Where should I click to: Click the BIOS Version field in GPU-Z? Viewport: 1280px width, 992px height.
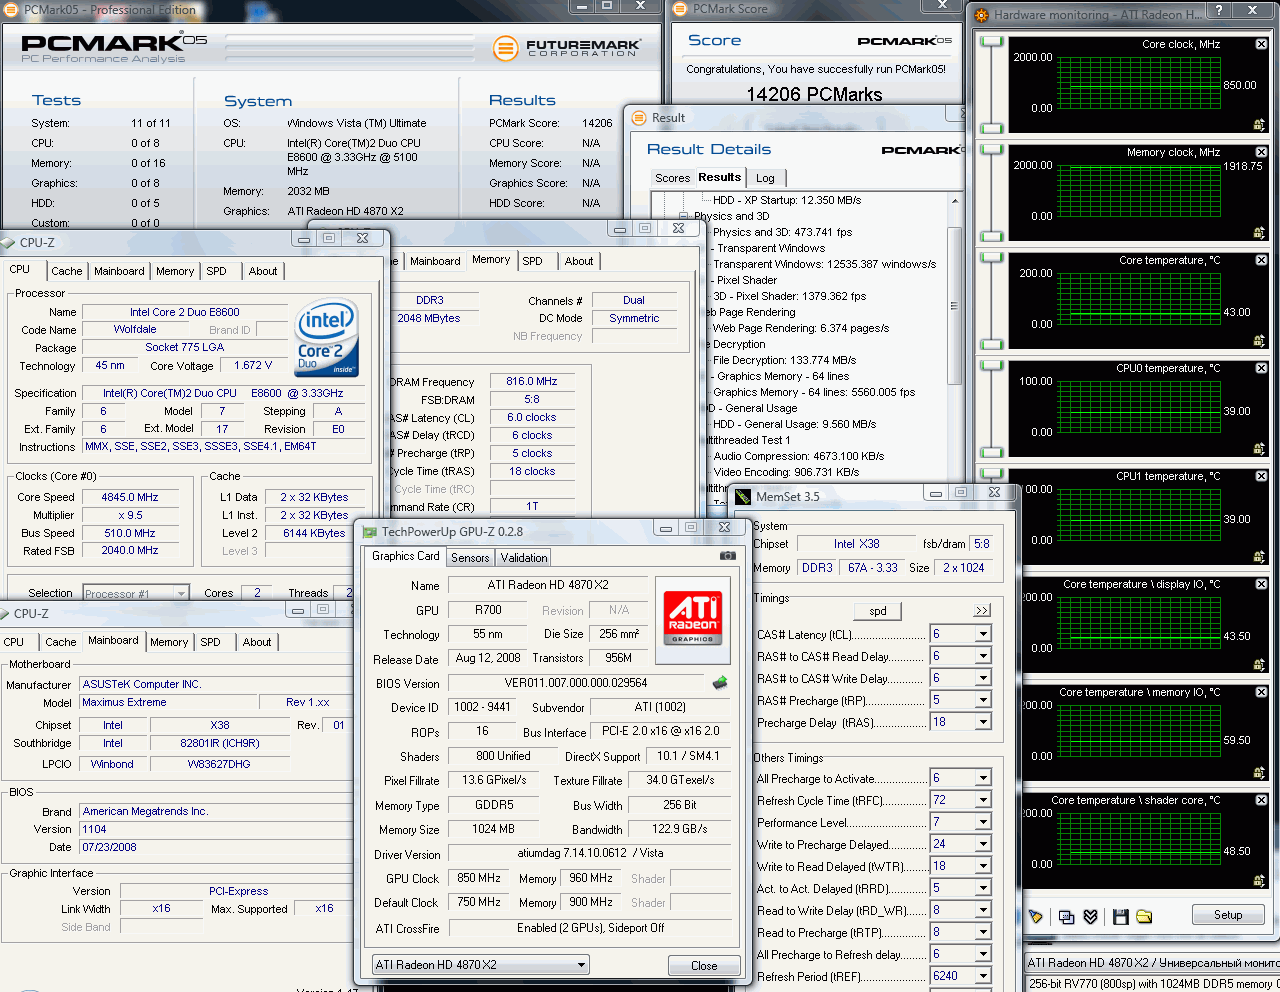click(x=576, y=683)
